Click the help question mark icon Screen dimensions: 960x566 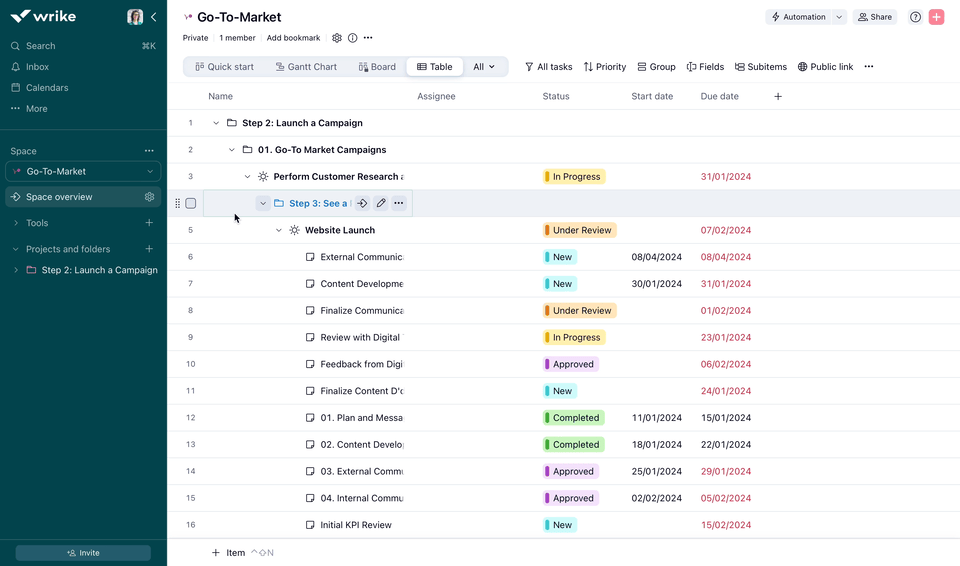(915, 17)
